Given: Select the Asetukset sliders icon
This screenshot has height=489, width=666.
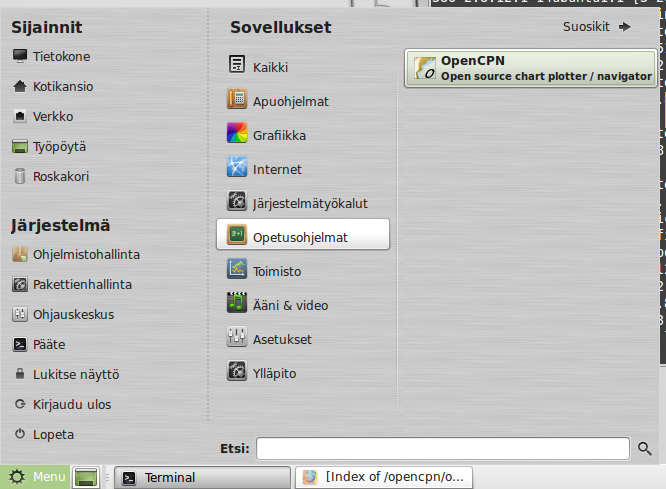Looking at the screenshot, I should [x=237, y=336].
